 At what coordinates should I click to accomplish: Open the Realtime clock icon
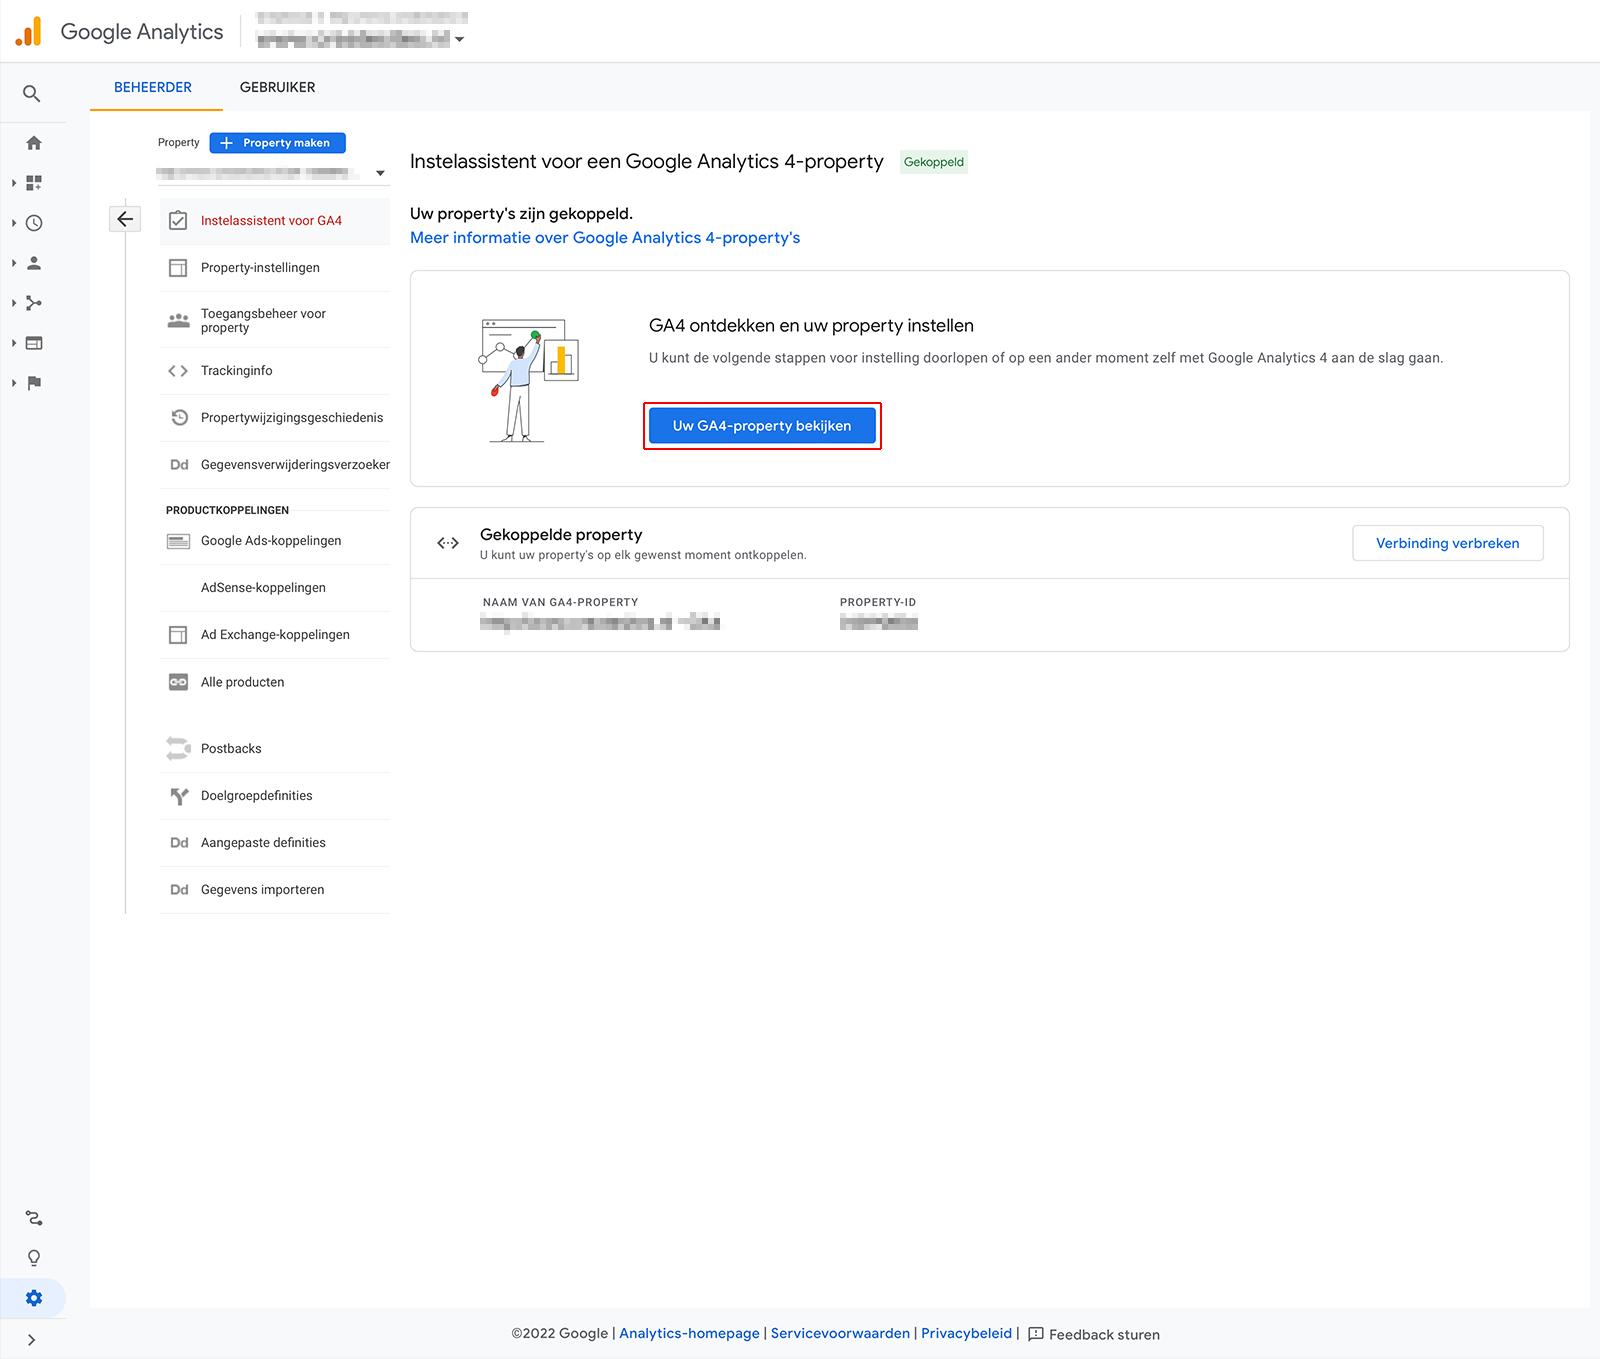click(34, 223)
